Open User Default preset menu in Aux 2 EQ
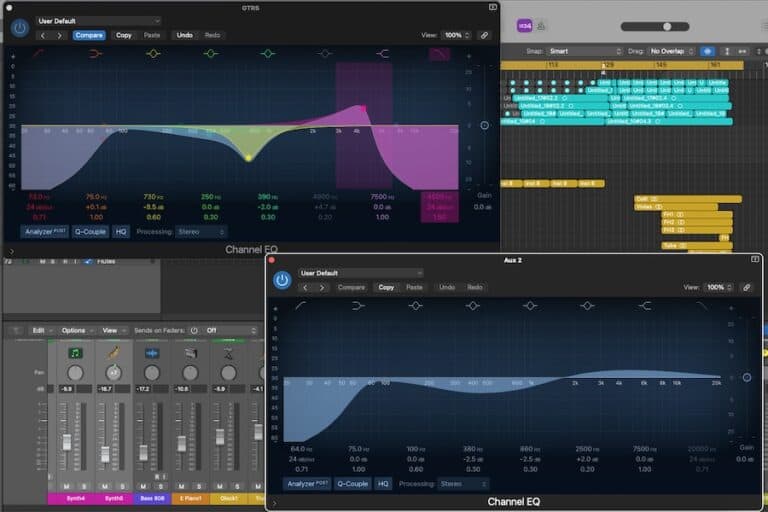Screen dimensions: 768x512 [x=360, y=273]
